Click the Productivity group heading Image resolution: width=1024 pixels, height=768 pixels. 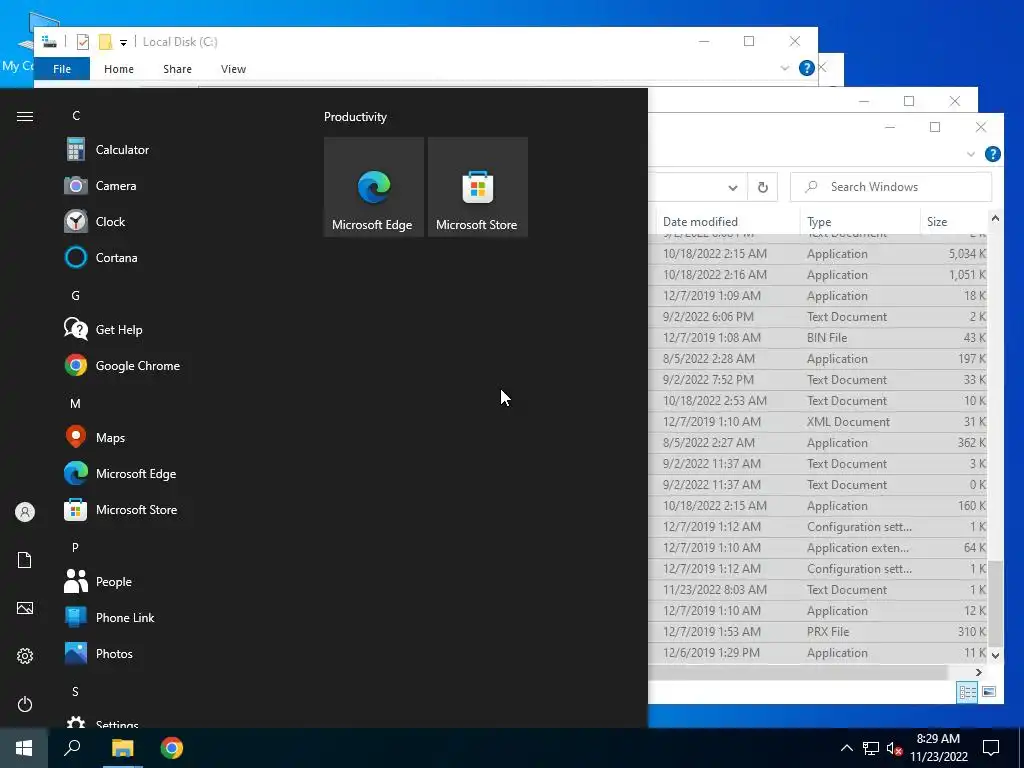coord(355,117)
